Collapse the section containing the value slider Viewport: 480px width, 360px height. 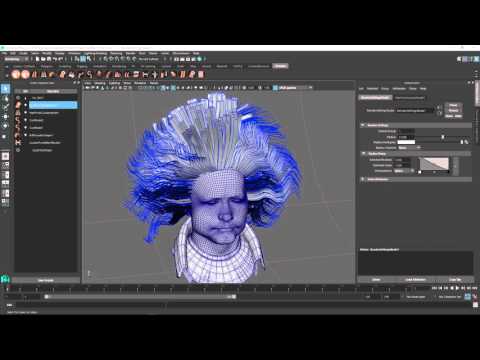coord(363,125)
